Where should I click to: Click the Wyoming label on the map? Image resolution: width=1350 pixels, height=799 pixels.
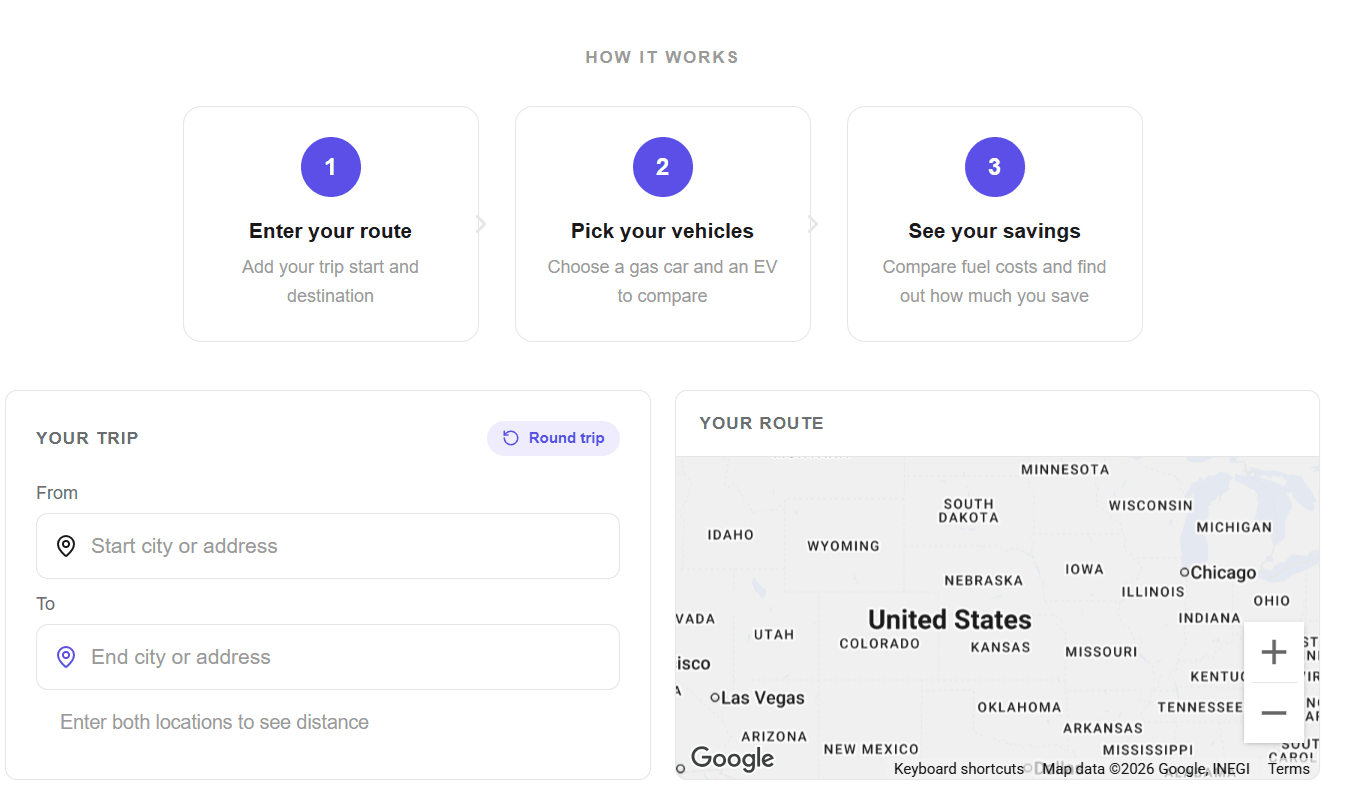844,546
